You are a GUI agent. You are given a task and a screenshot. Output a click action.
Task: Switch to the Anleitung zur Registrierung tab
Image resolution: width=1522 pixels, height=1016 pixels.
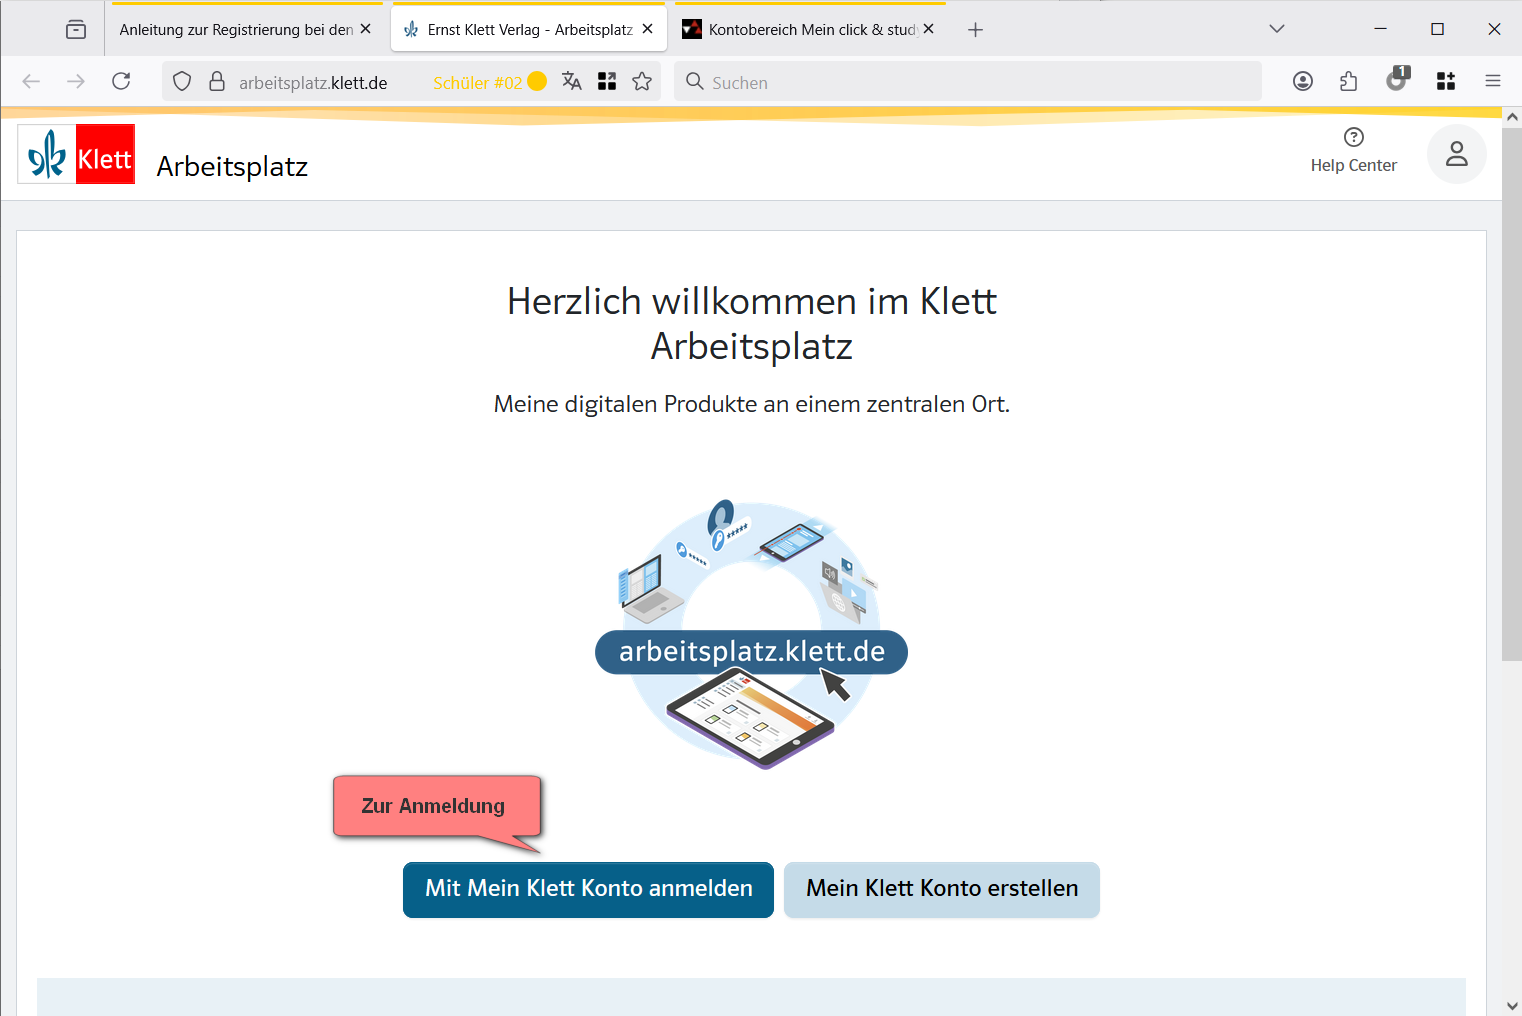[x=236, y=30]
